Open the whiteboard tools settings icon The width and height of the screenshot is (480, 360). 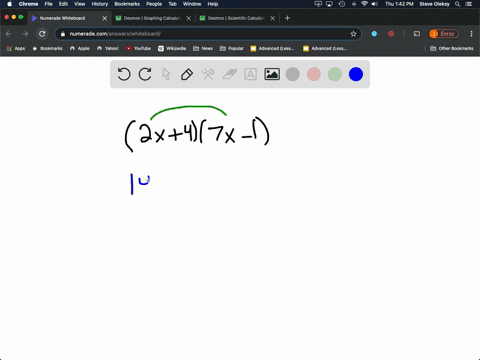pyautogui.click(x=208, y=74)
